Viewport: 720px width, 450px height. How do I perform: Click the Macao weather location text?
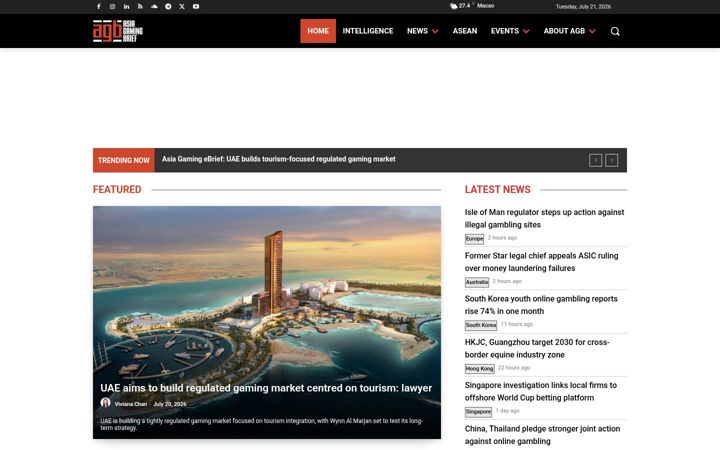tap(485, 6)
